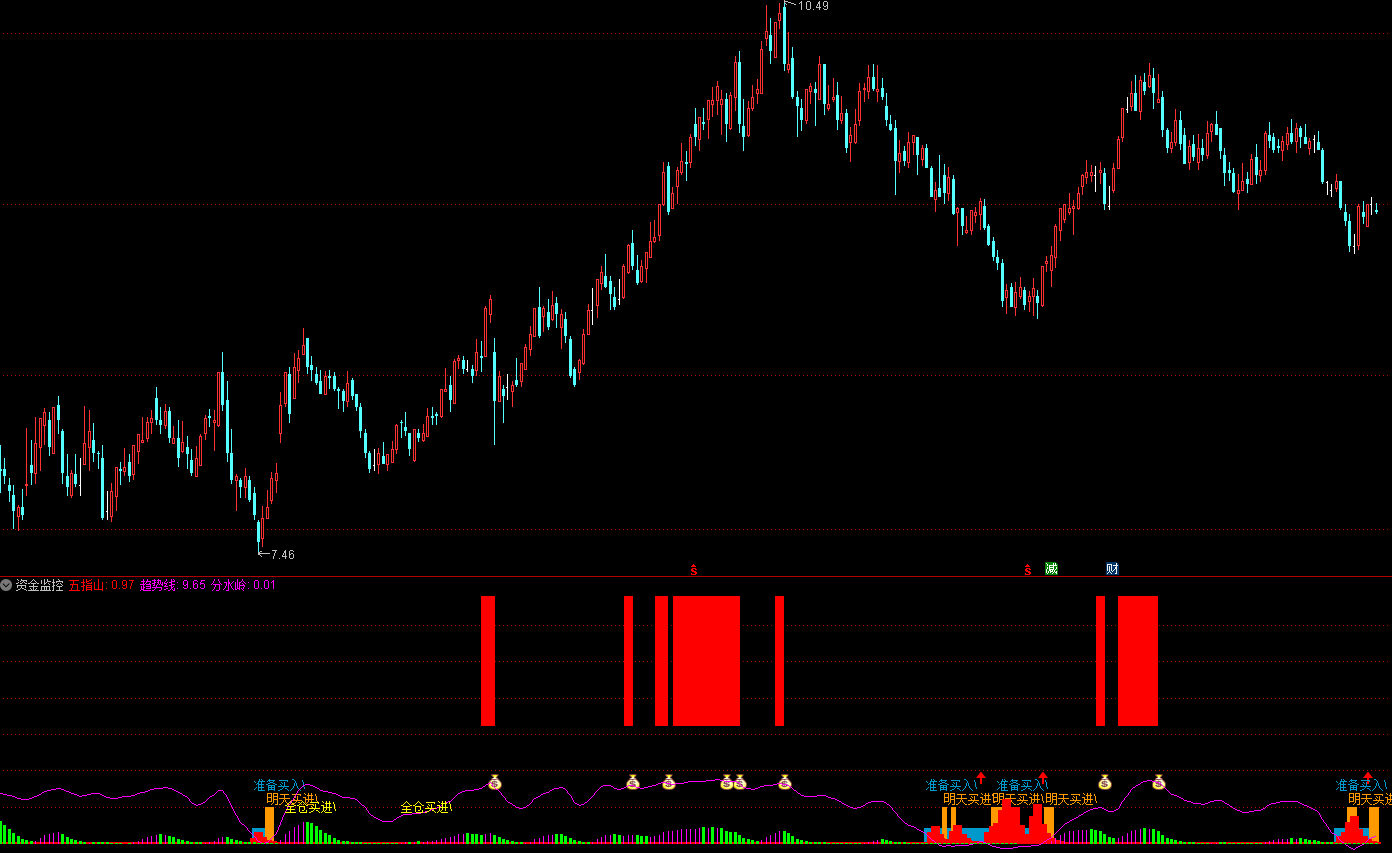Select the red 五指山 value label
Viewport: 1392px width, 853px height.
[101, 585]
